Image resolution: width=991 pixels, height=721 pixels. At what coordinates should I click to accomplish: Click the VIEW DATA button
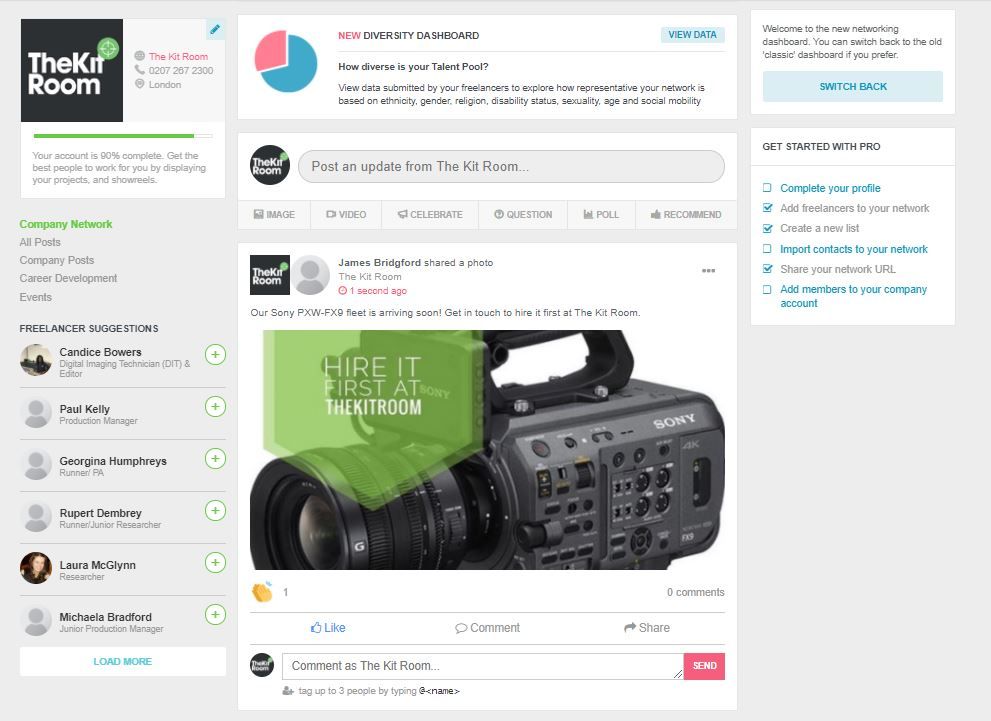tap(693, 35)
